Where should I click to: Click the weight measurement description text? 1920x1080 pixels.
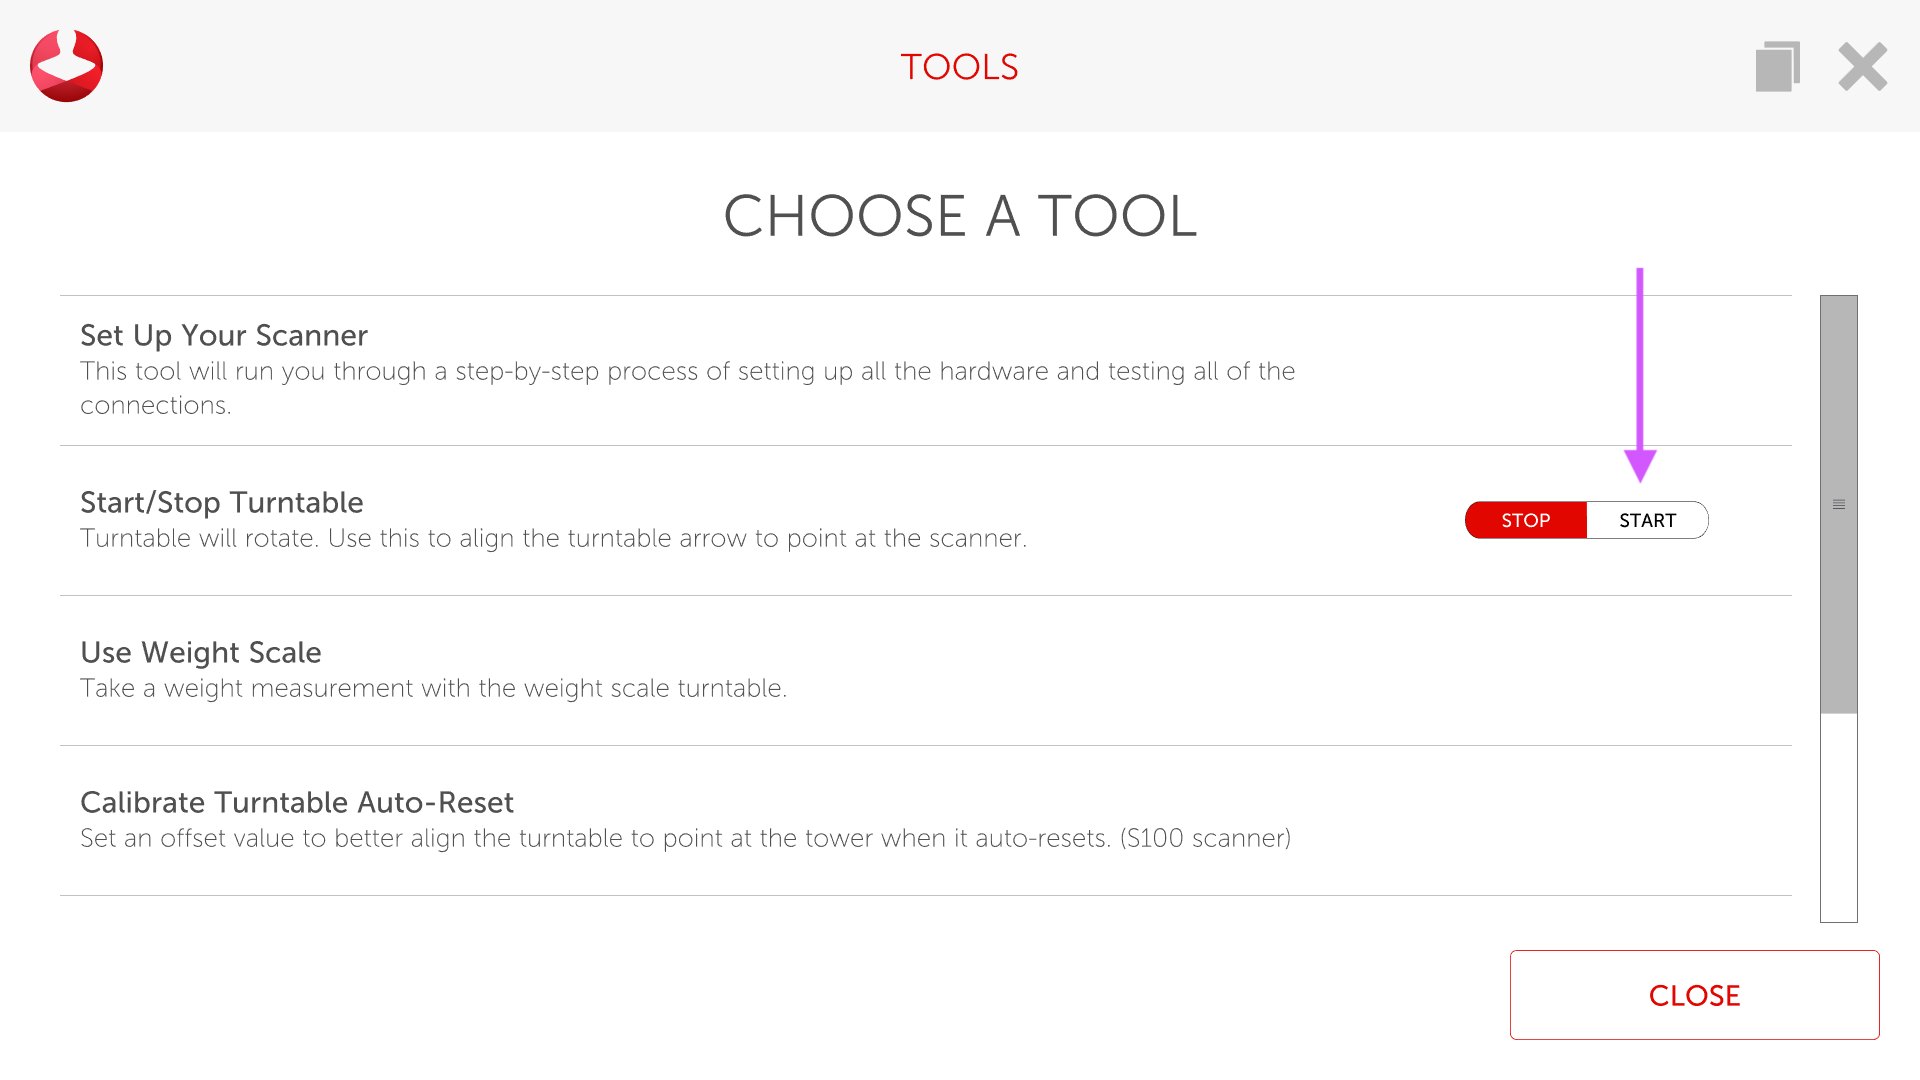click(433, 688)
